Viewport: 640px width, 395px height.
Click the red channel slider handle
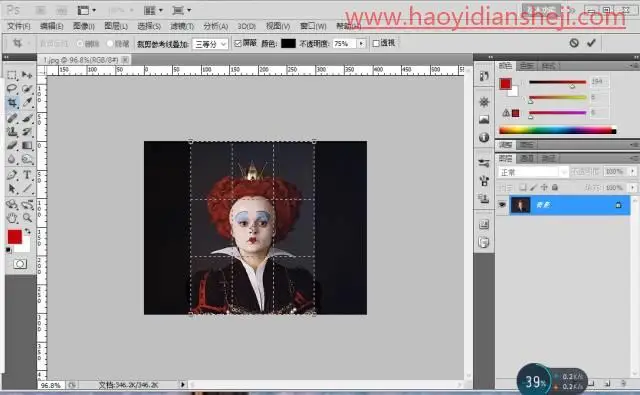[572, 86]
